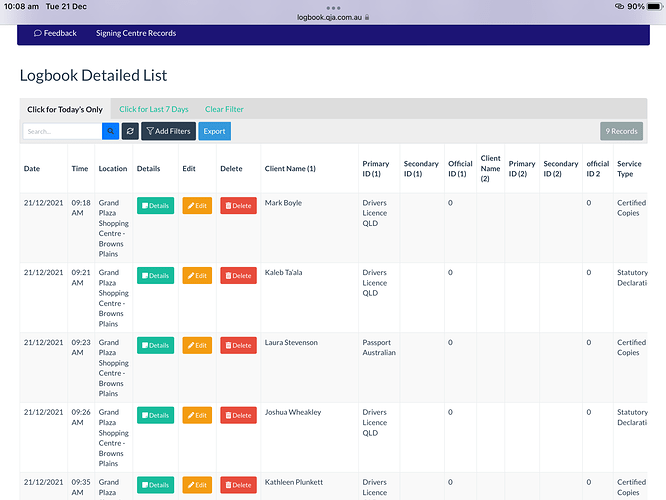Open Feedback in the navigation bar
This screenshot has width=666, height=500.
(55, 33)
